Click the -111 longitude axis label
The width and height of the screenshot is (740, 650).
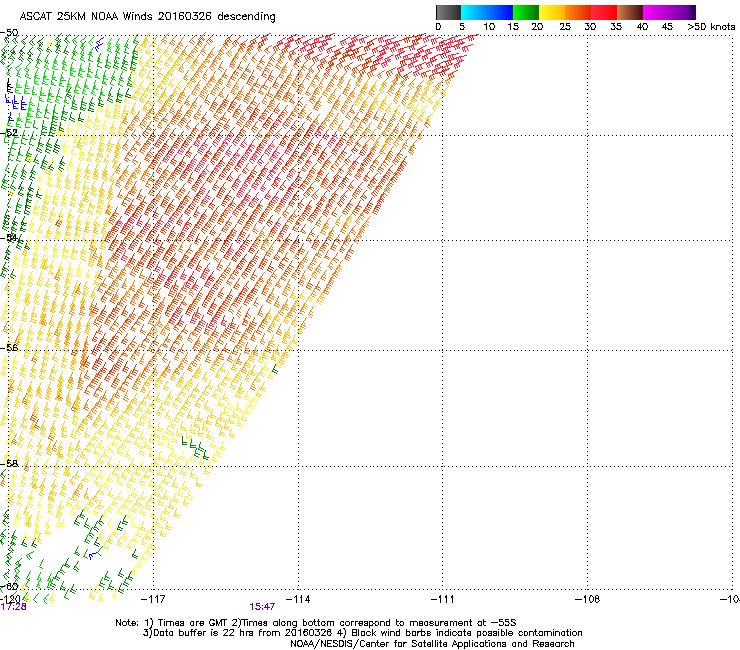[442, 599]
